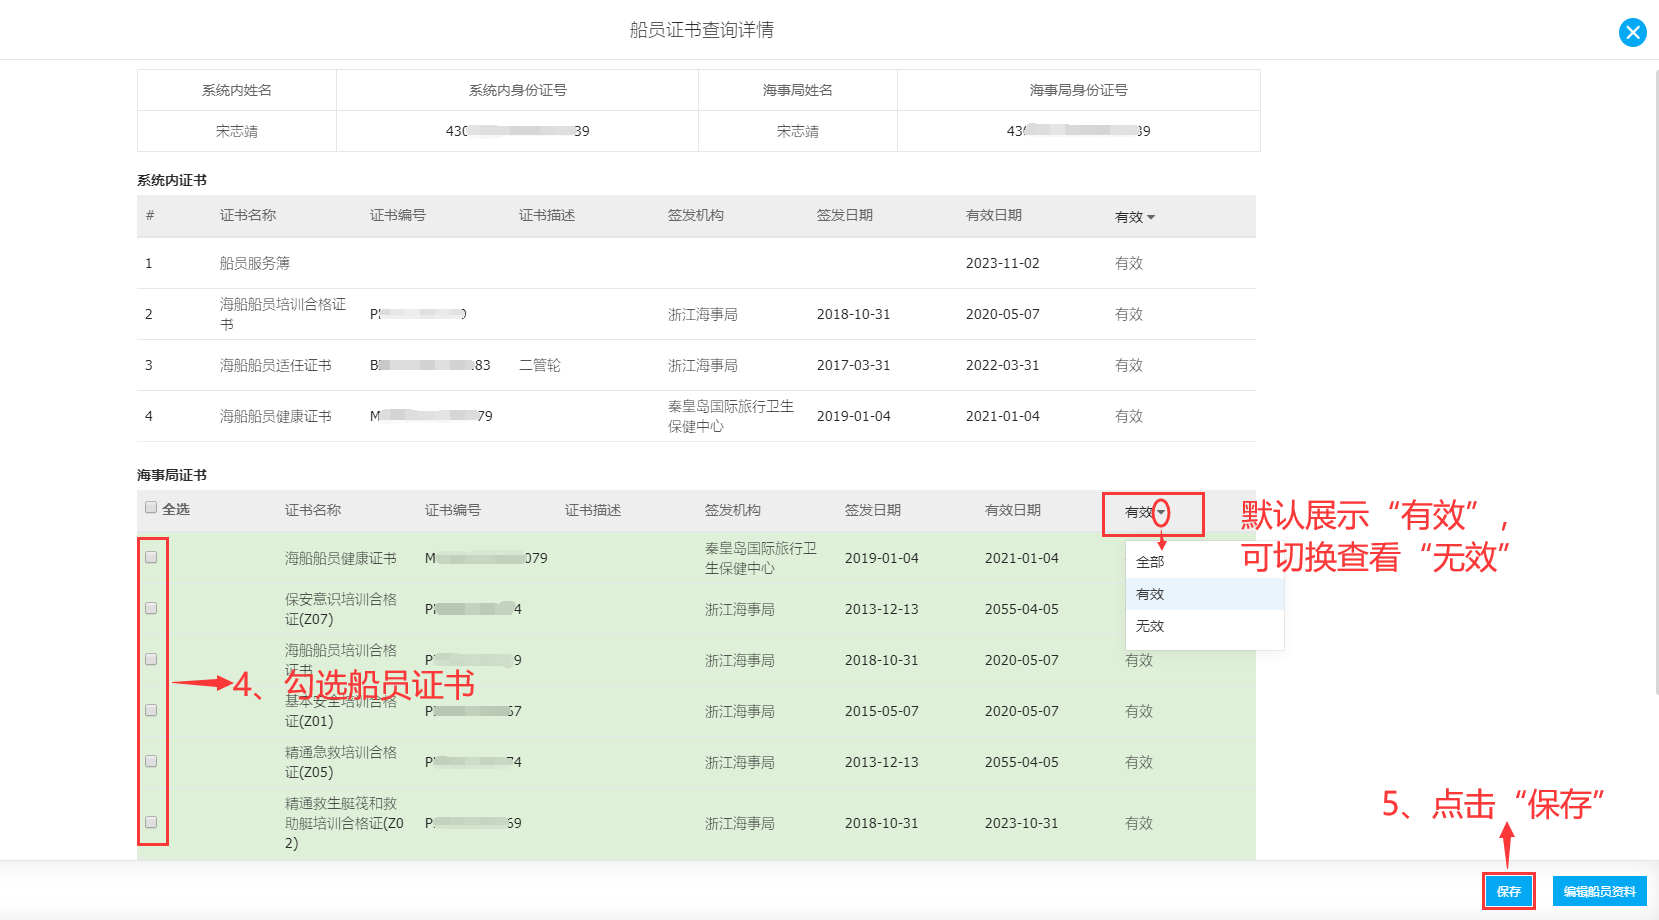Click the validity date 2055-04-05 in Z07 row

[1022, 609]
